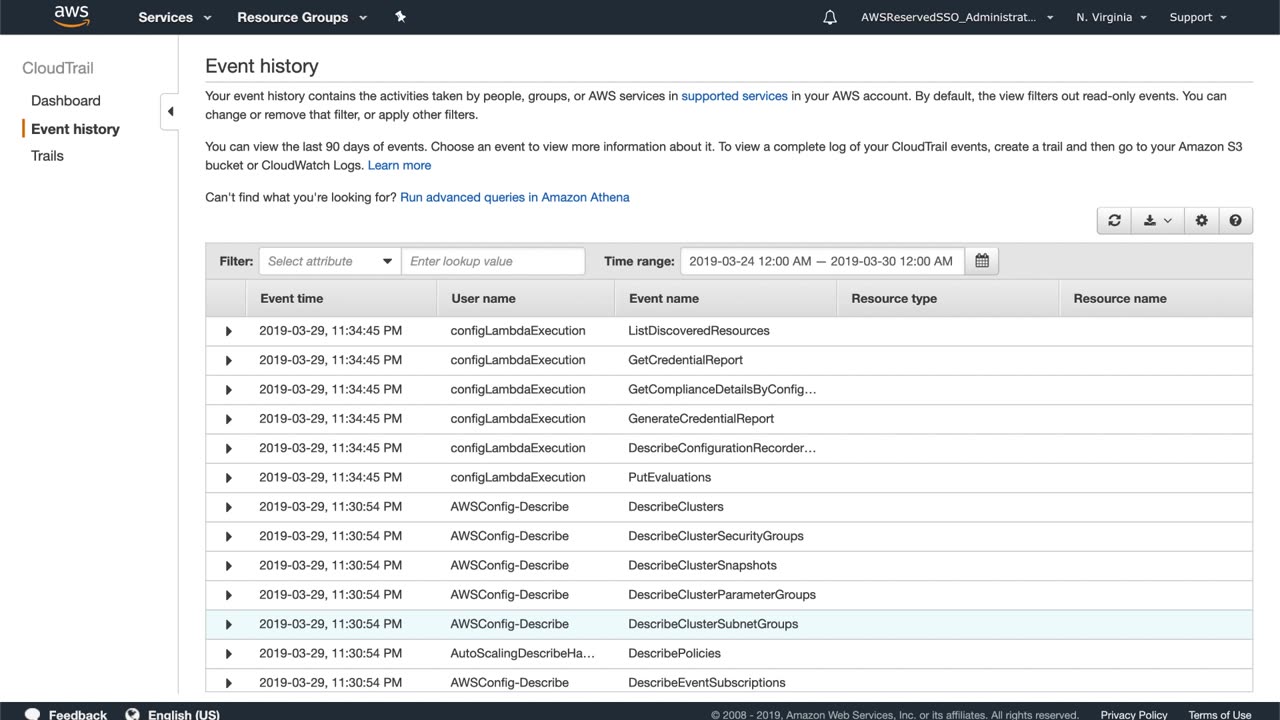
Task: Click the Enter lookup value field
Action: (x=493, y=261)
